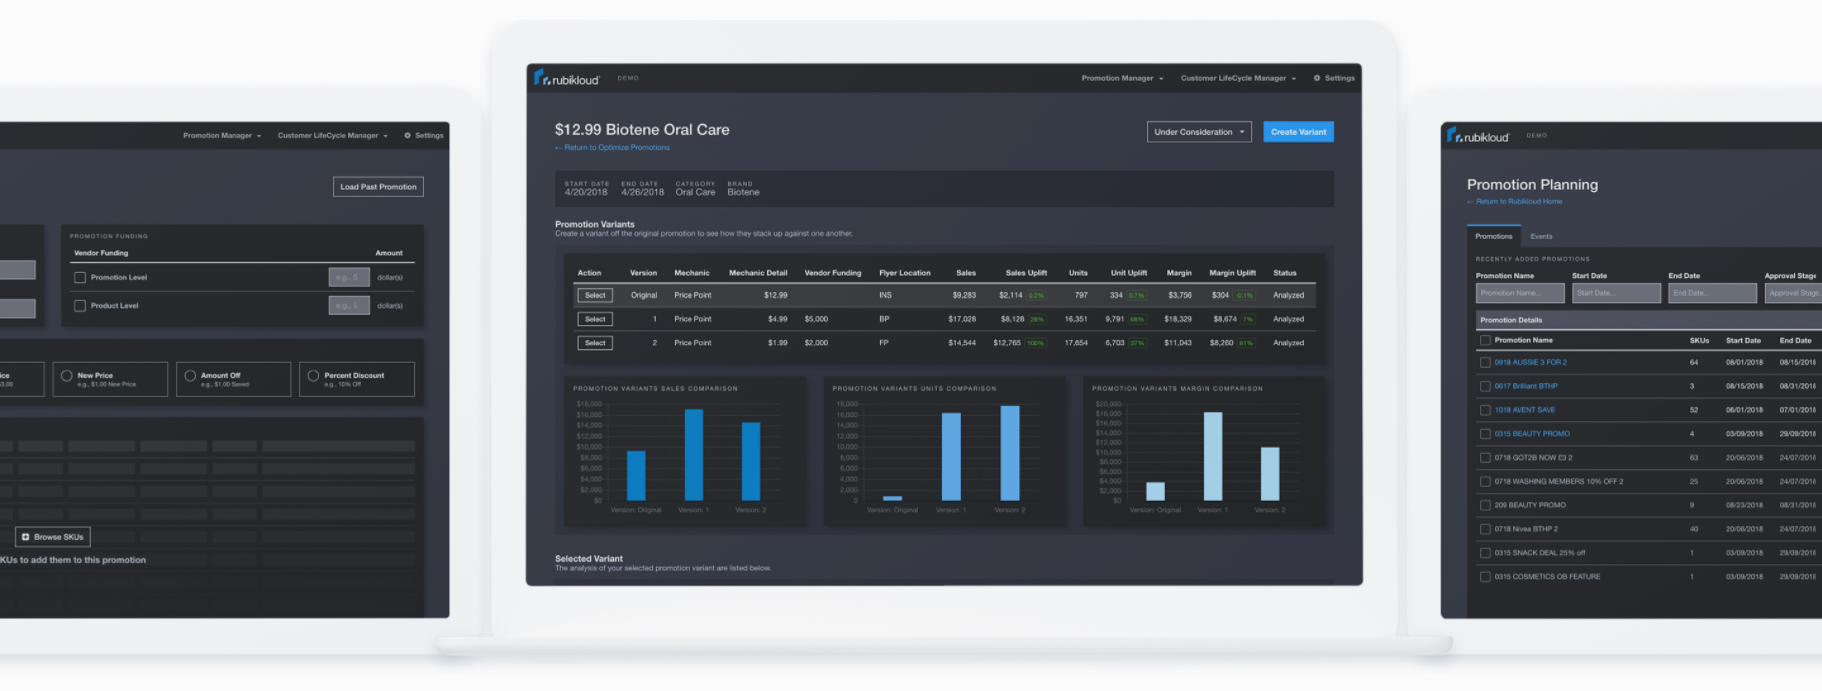Open Customer LifeCycle Manager menu in center window
Viewport: 1822px width, 691px height.
(x=1238, y=78)
